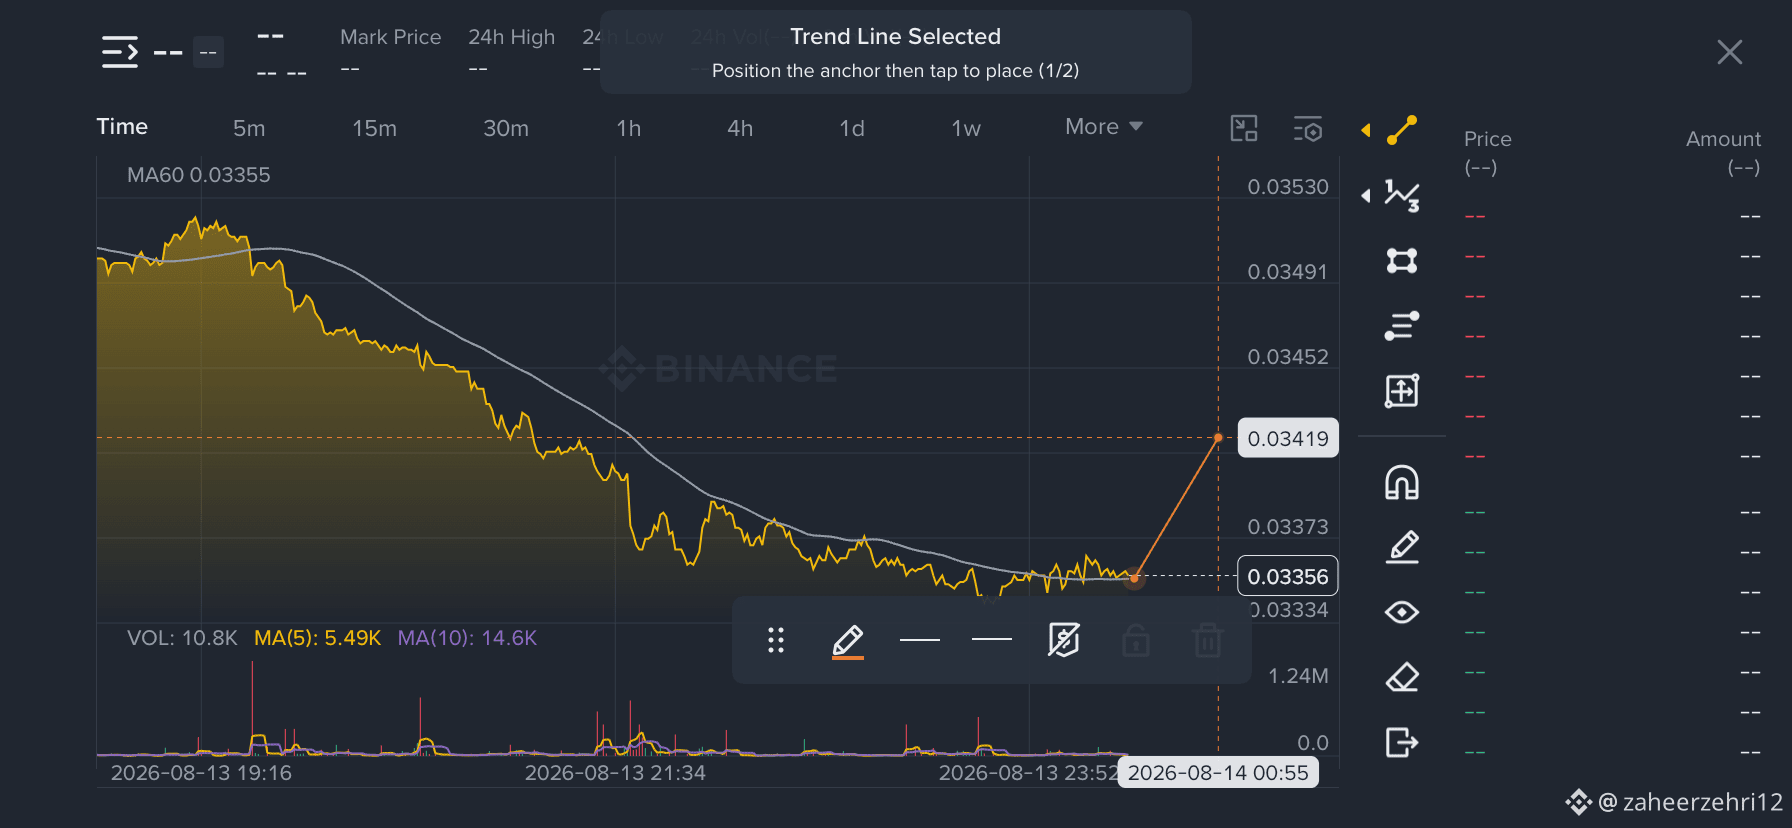Change trend line color pencil
1792x828 pixels.
click(848, 641)
